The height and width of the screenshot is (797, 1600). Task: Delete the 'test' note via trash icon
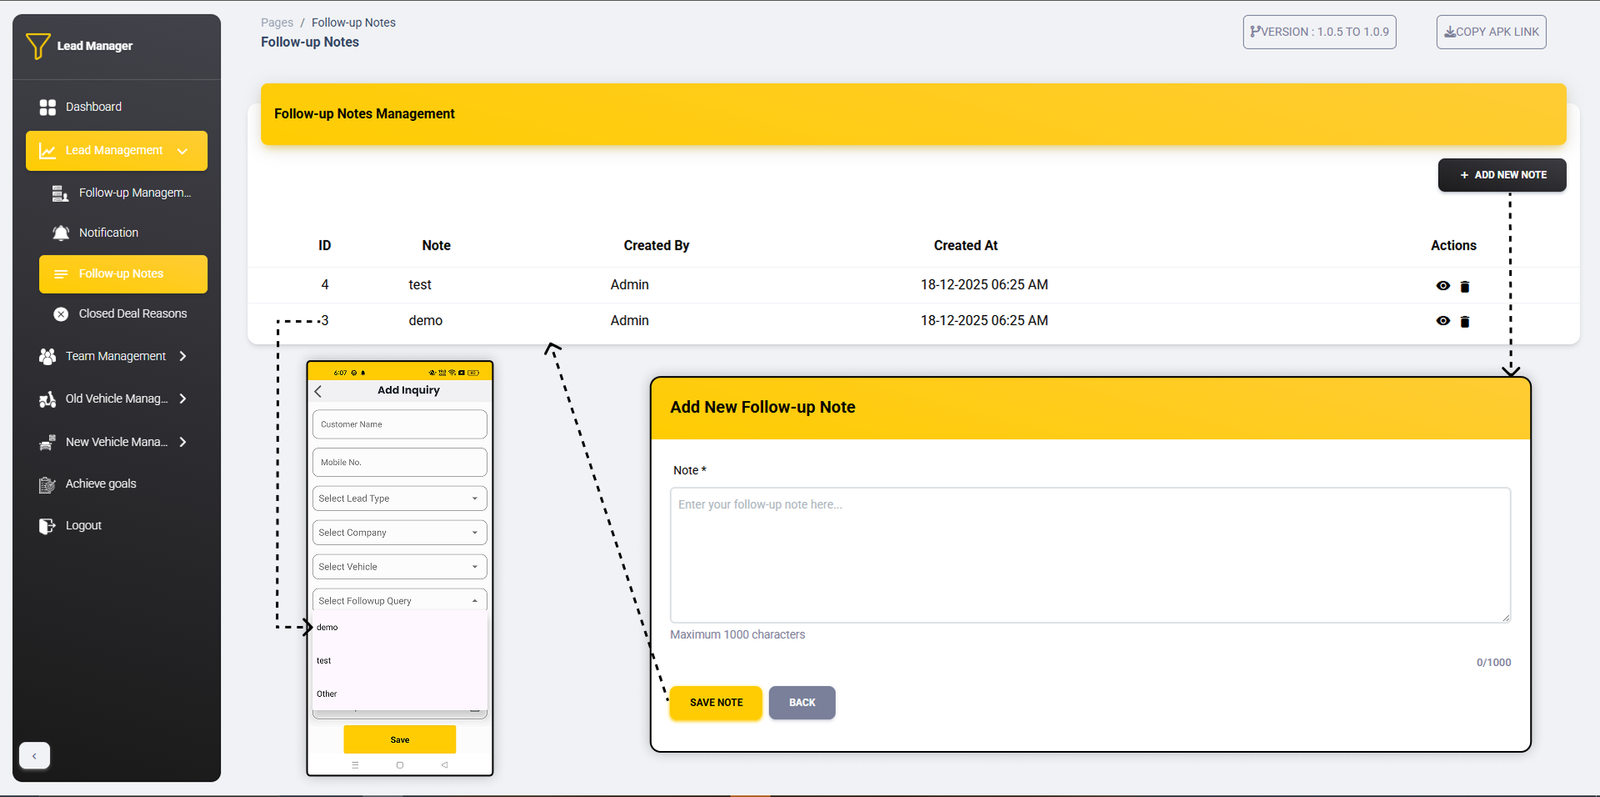(x=1465, y=287)
